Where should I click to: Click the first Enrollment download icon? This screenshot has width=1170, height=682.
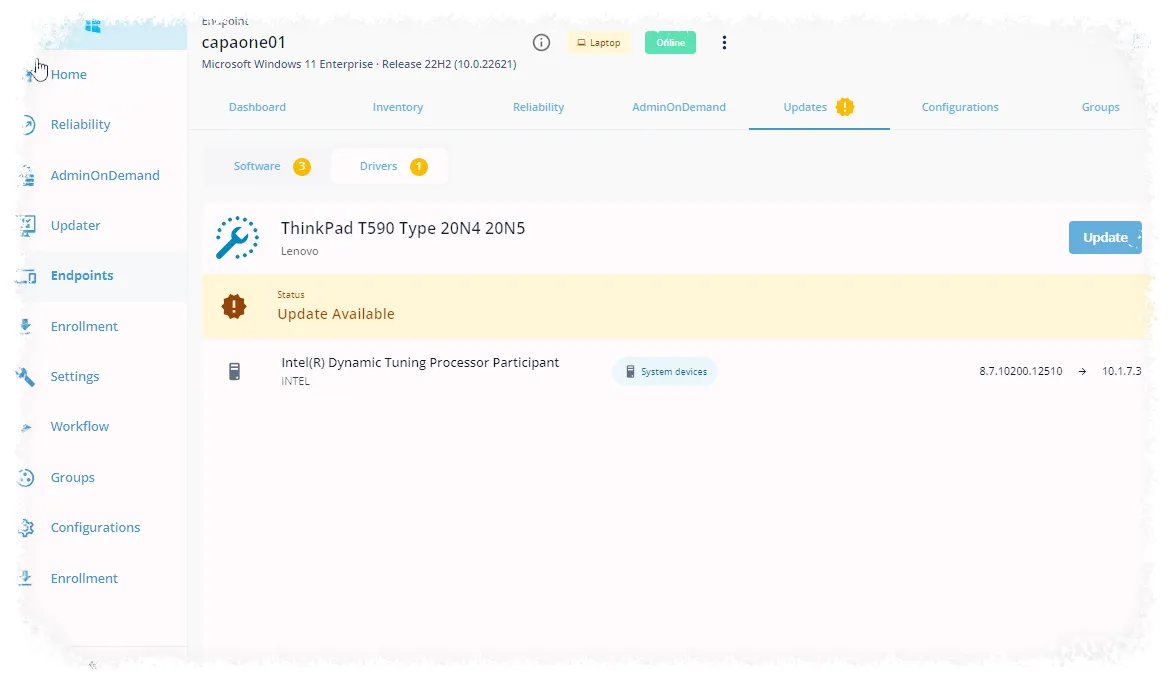pos(26,326)
